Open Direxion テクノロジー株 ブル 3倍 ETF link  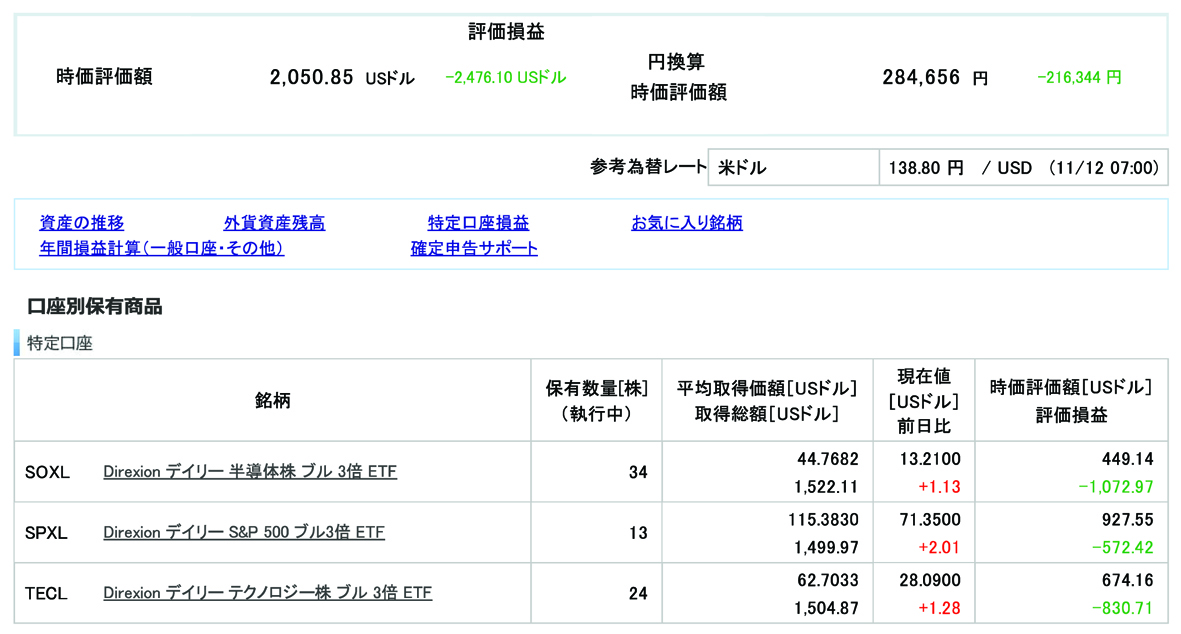[267, 593]
